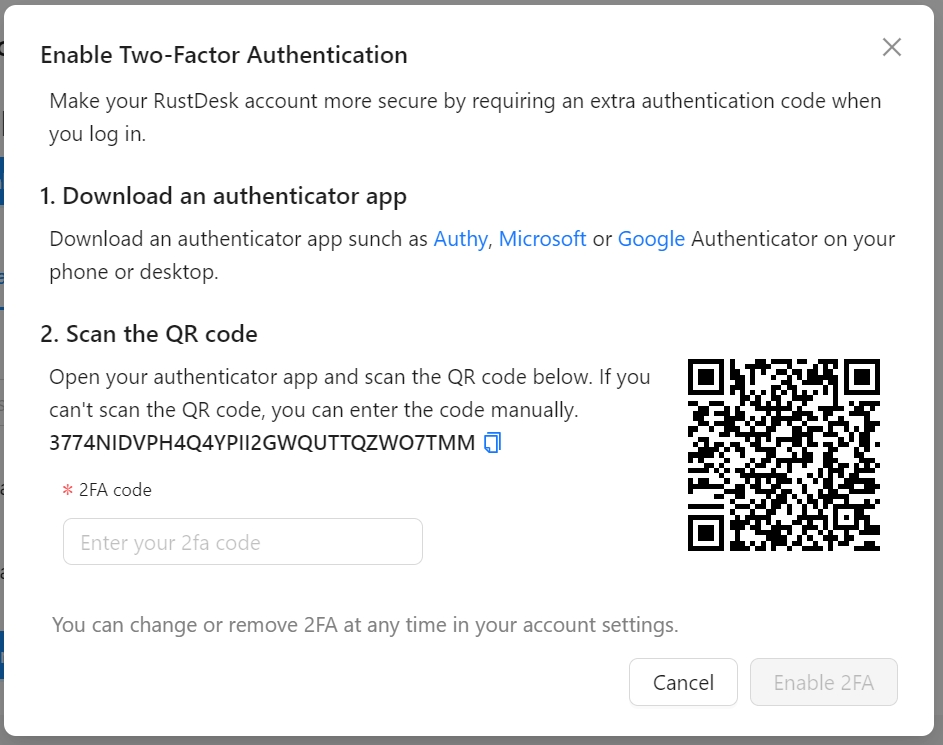This screenshot has width=943, height=745.
Task: Click the QR code's top-left finder square
Action: pos(706,378)
